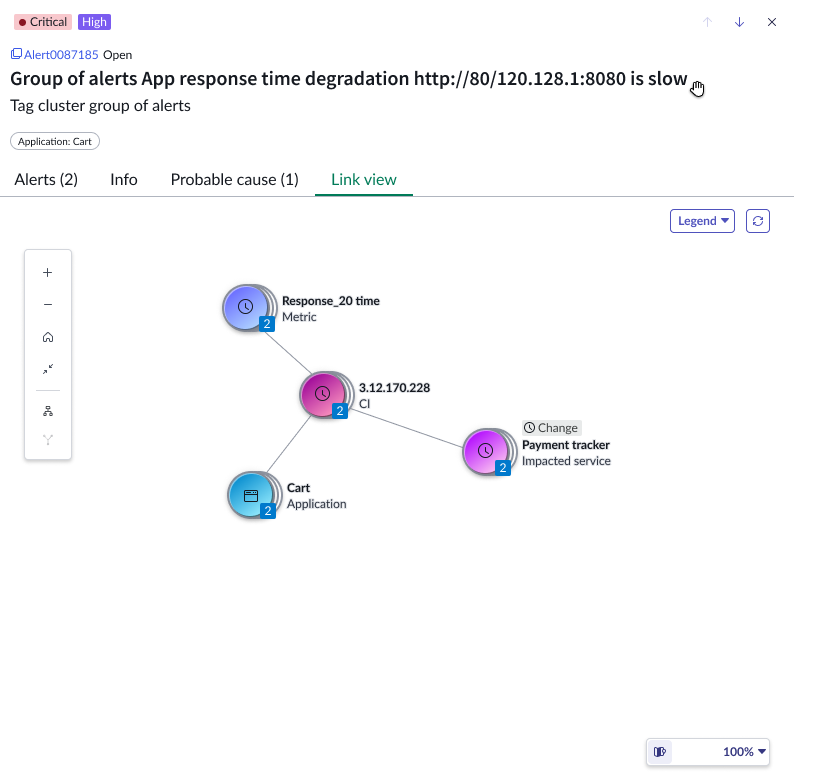The image size is (826, 778).
Task: Click the 3.12.170.228 label text
Action: 395,388
